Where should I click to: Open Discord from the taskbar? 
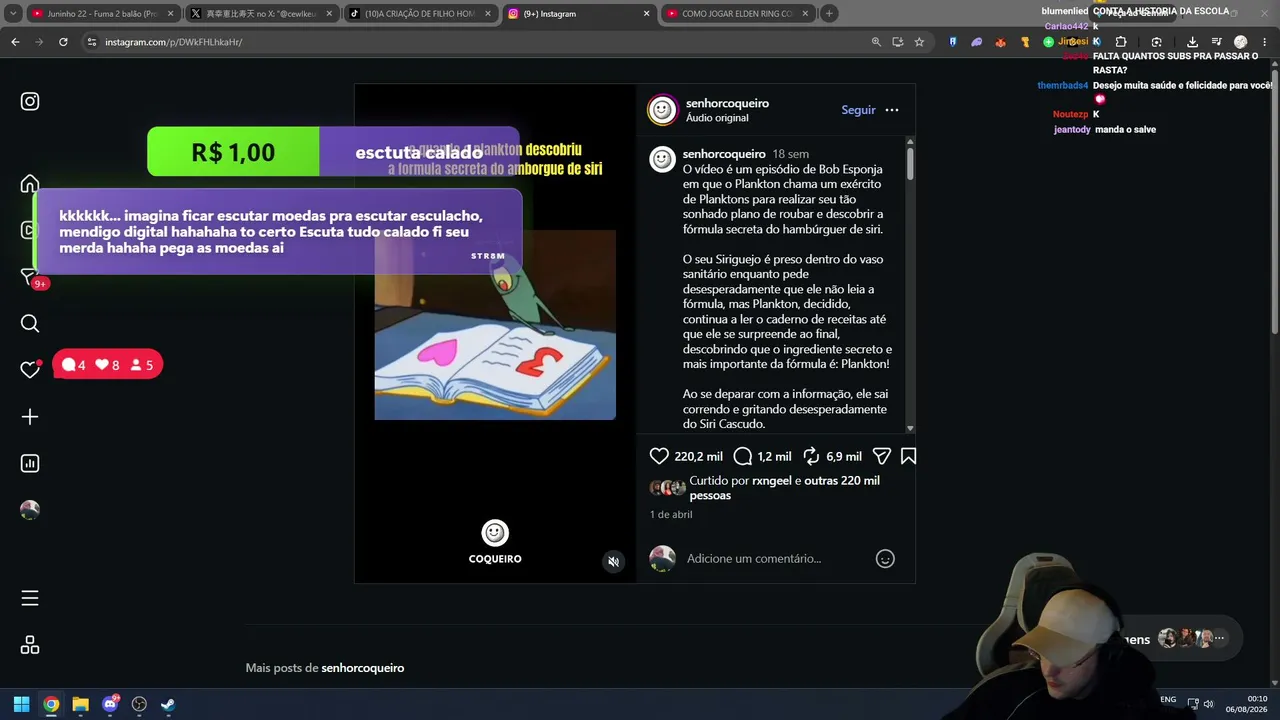[110, 704]
